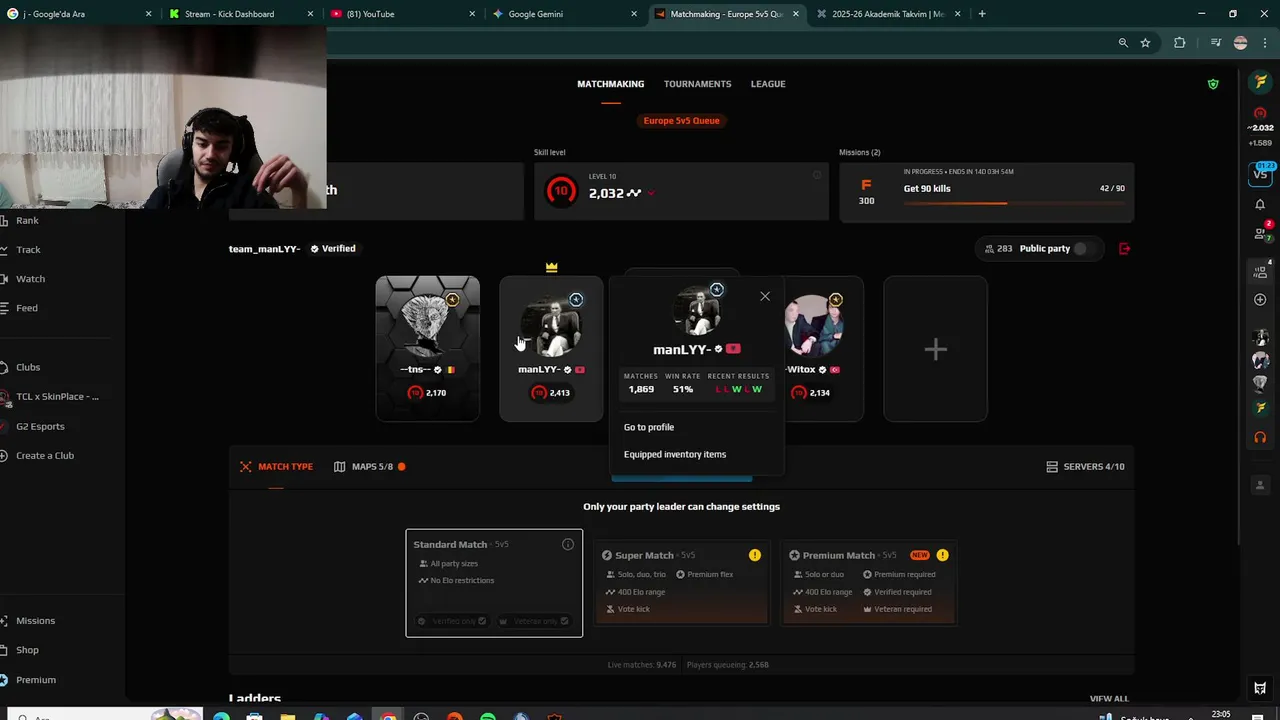
Task: Click the circled plus icon in sidebar
Action: click(x=1260, y=300)
